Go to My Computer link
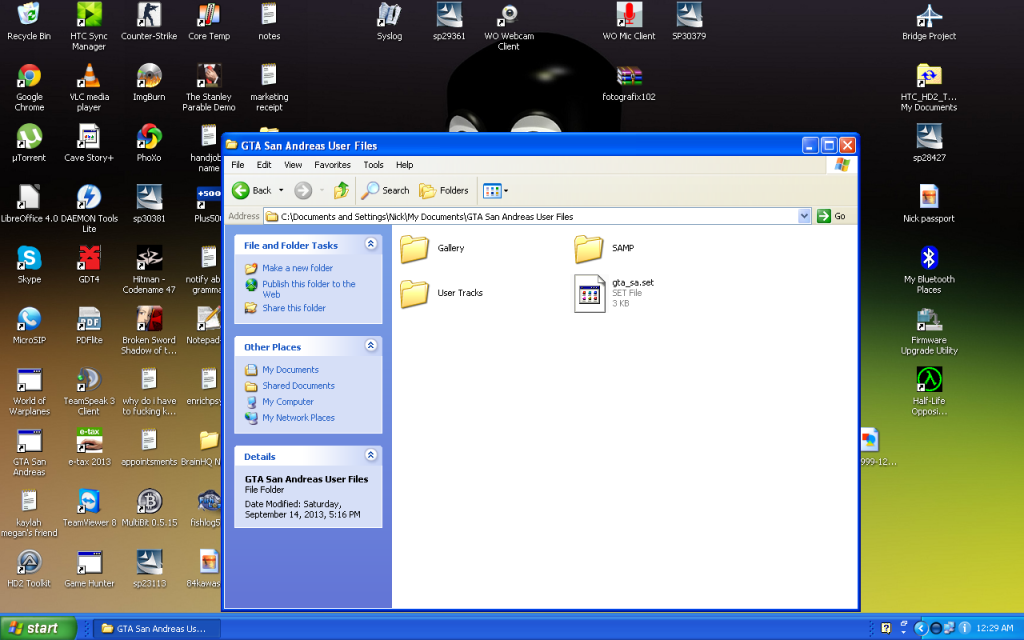Viewport: 1024px width, 640px height. (288, 402)
